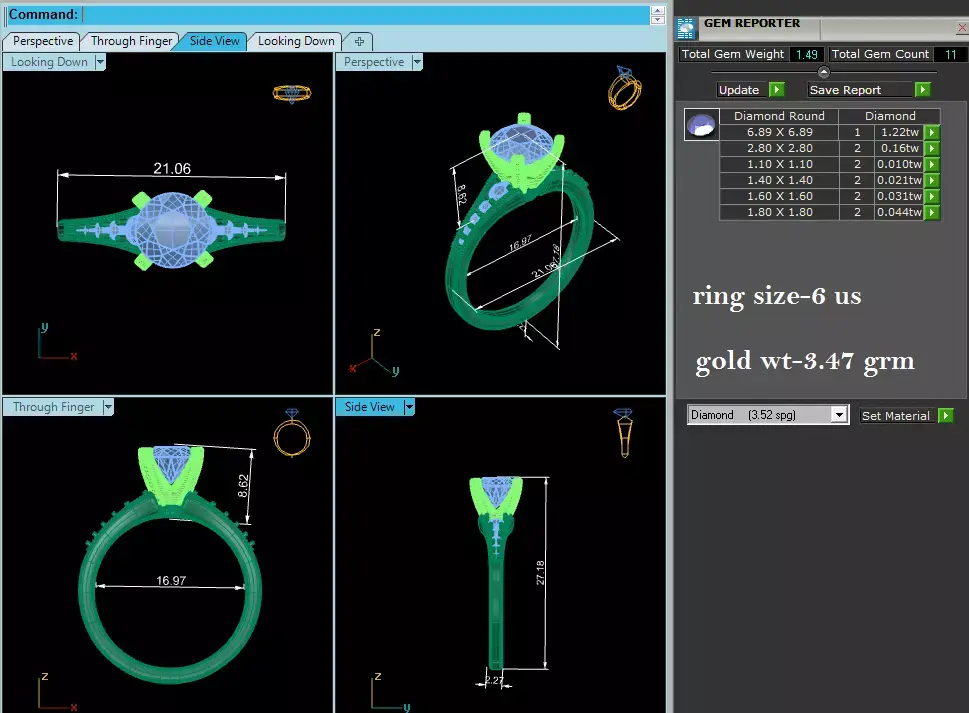Click the add new viewport tab icon

[x=360, y=41]
